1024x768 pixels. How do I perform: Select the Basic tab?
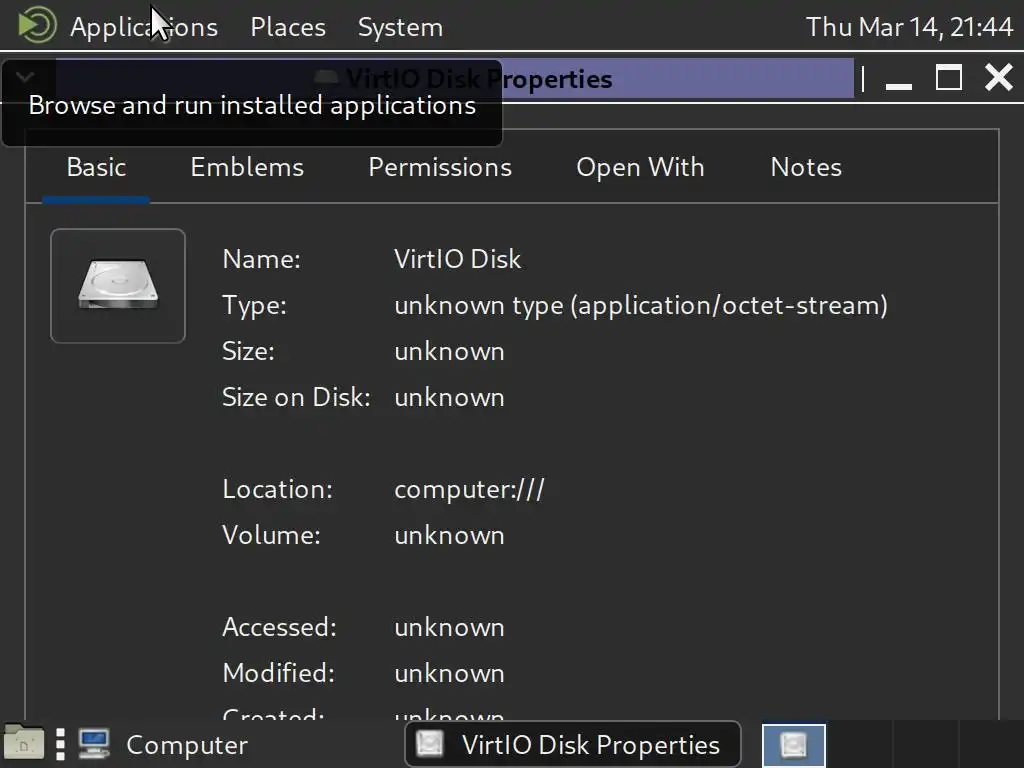click(x=96, y=167)
